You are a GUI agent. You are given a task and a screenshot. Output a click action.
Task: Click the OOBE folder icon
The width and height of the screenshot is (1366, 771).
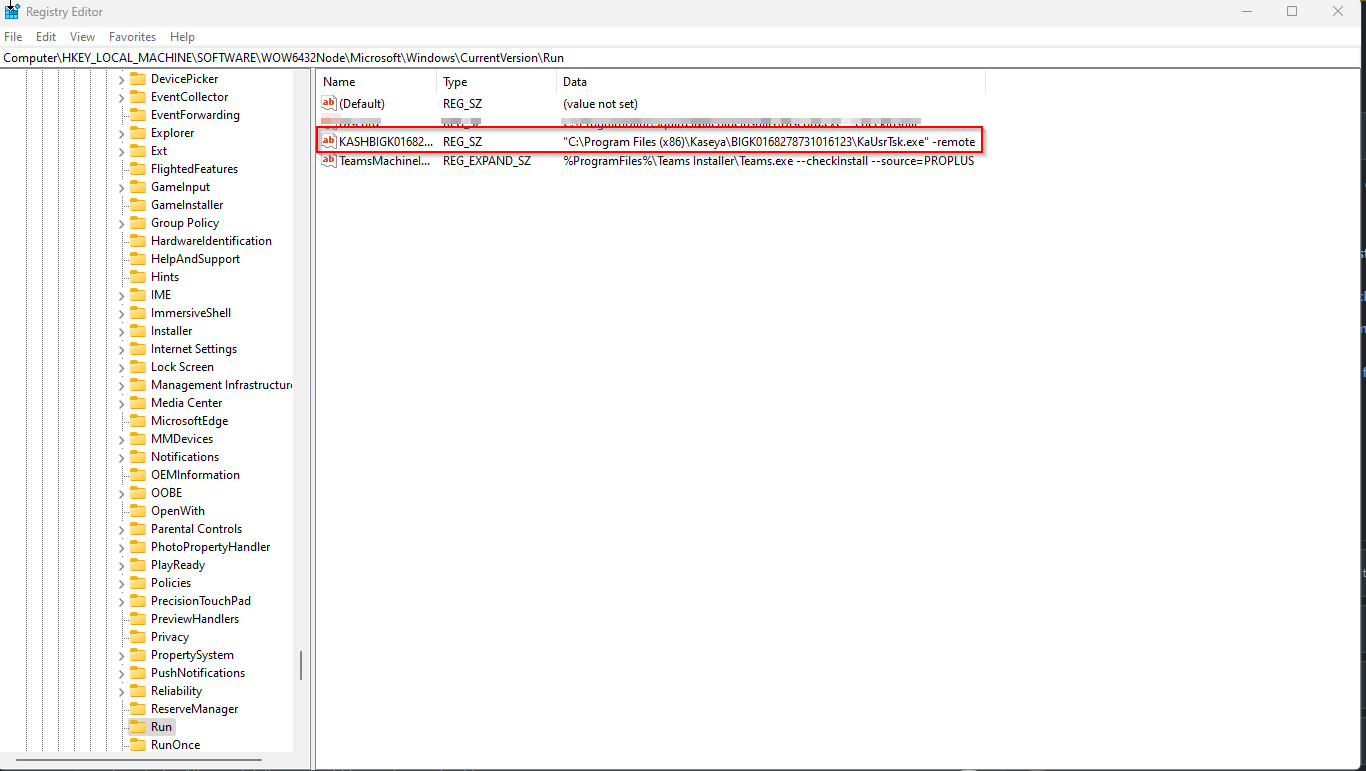point(138,493)
